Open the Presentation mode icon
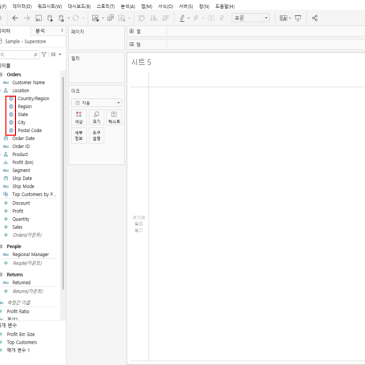365x365 pixels. [298, 18]
